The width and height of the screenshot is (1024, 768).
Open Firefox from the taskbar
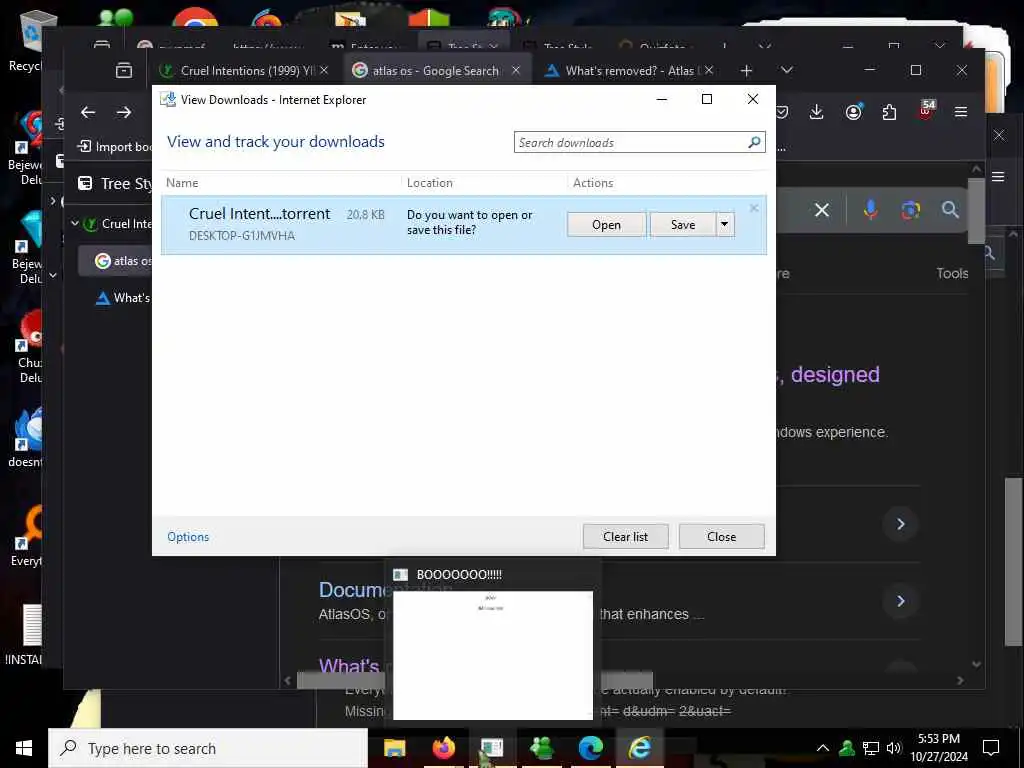(443, 748)
